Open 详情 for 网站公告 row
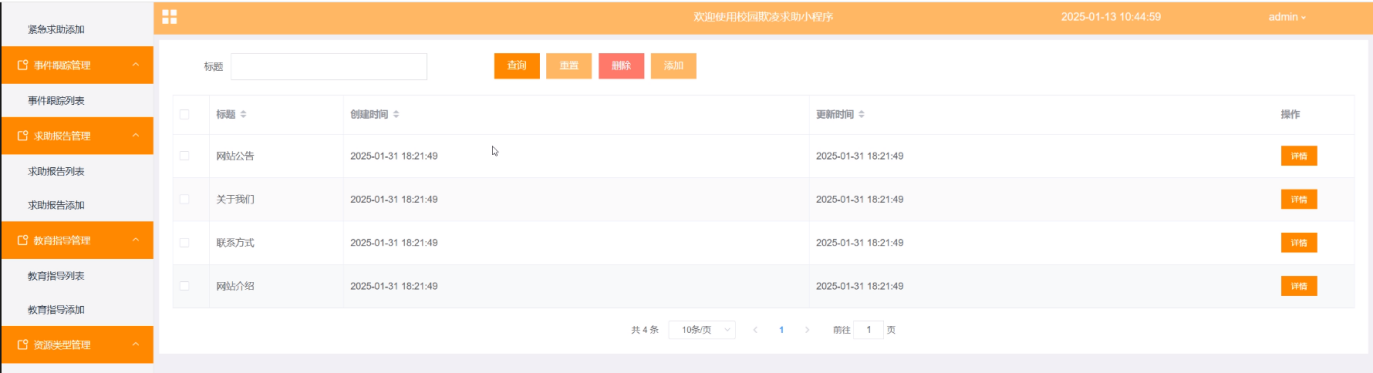The height and width of the screenshot is (373, 1373). click(1299, 156)
